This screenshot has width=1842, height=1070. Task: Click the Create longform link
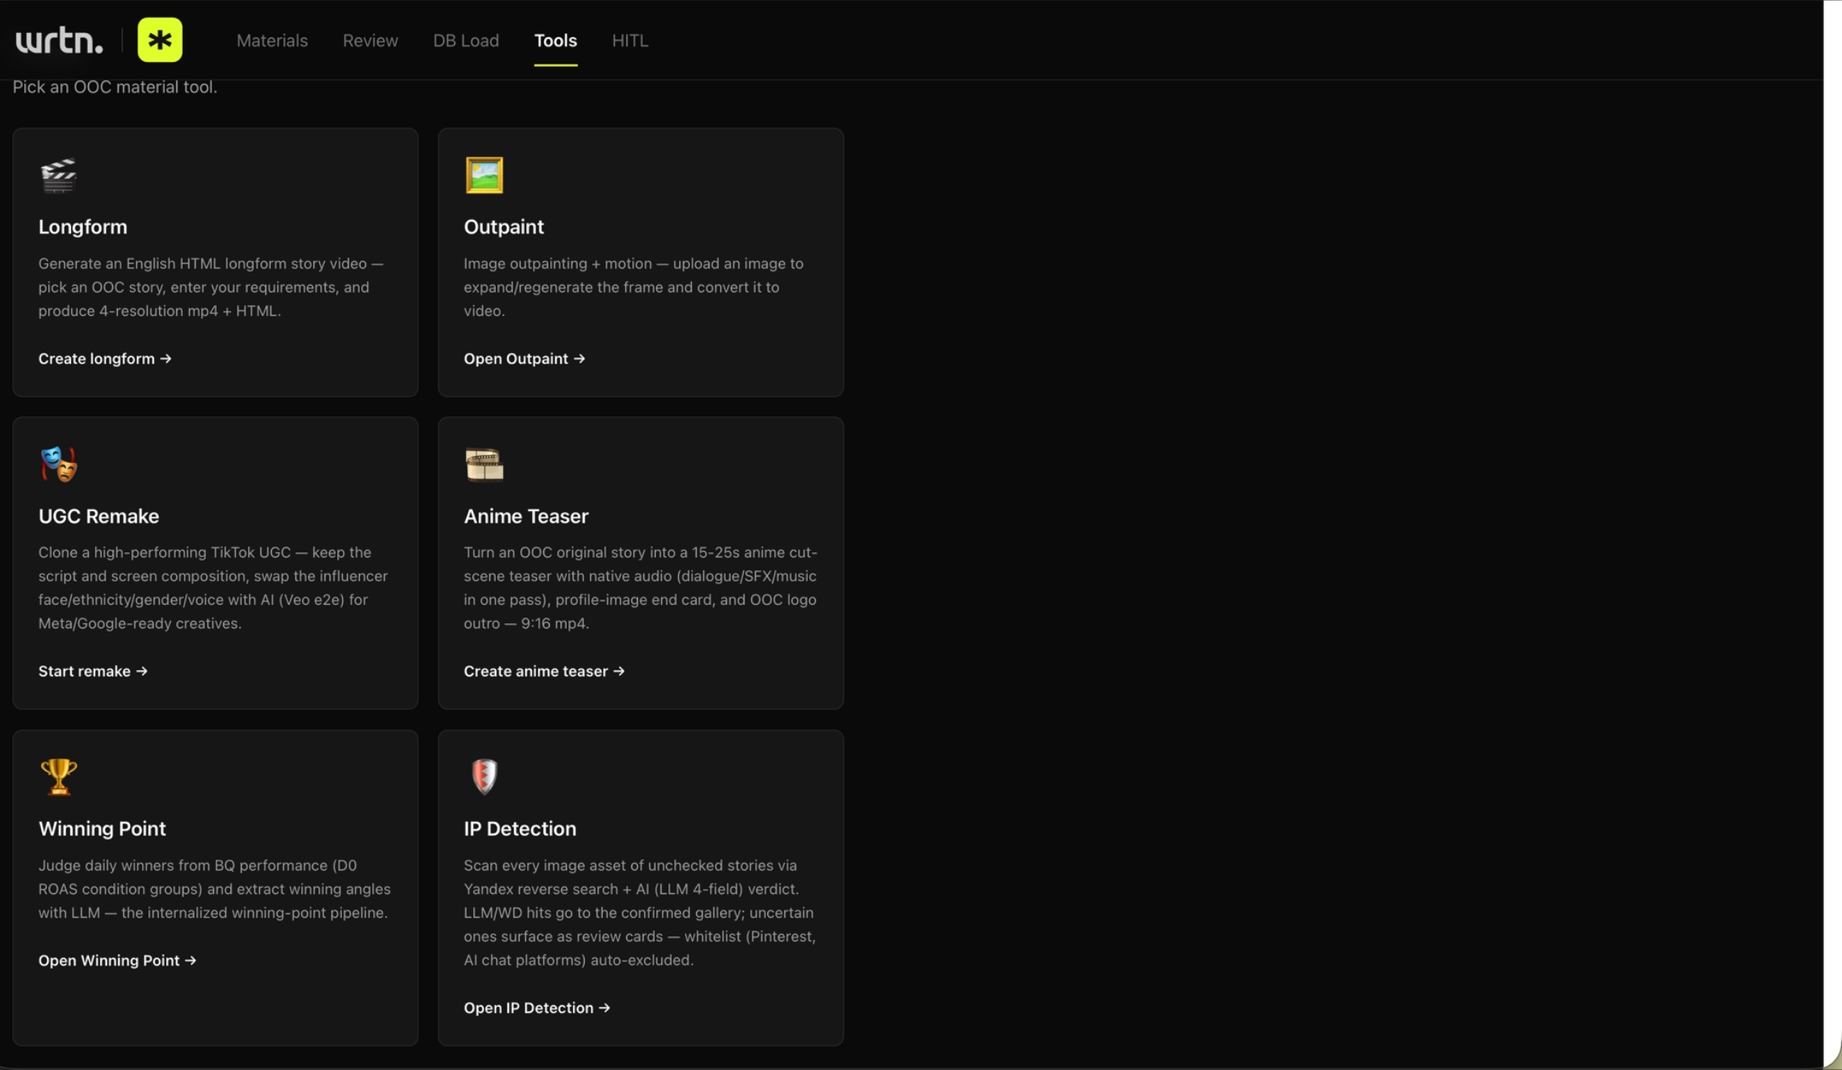coord(105,358)
